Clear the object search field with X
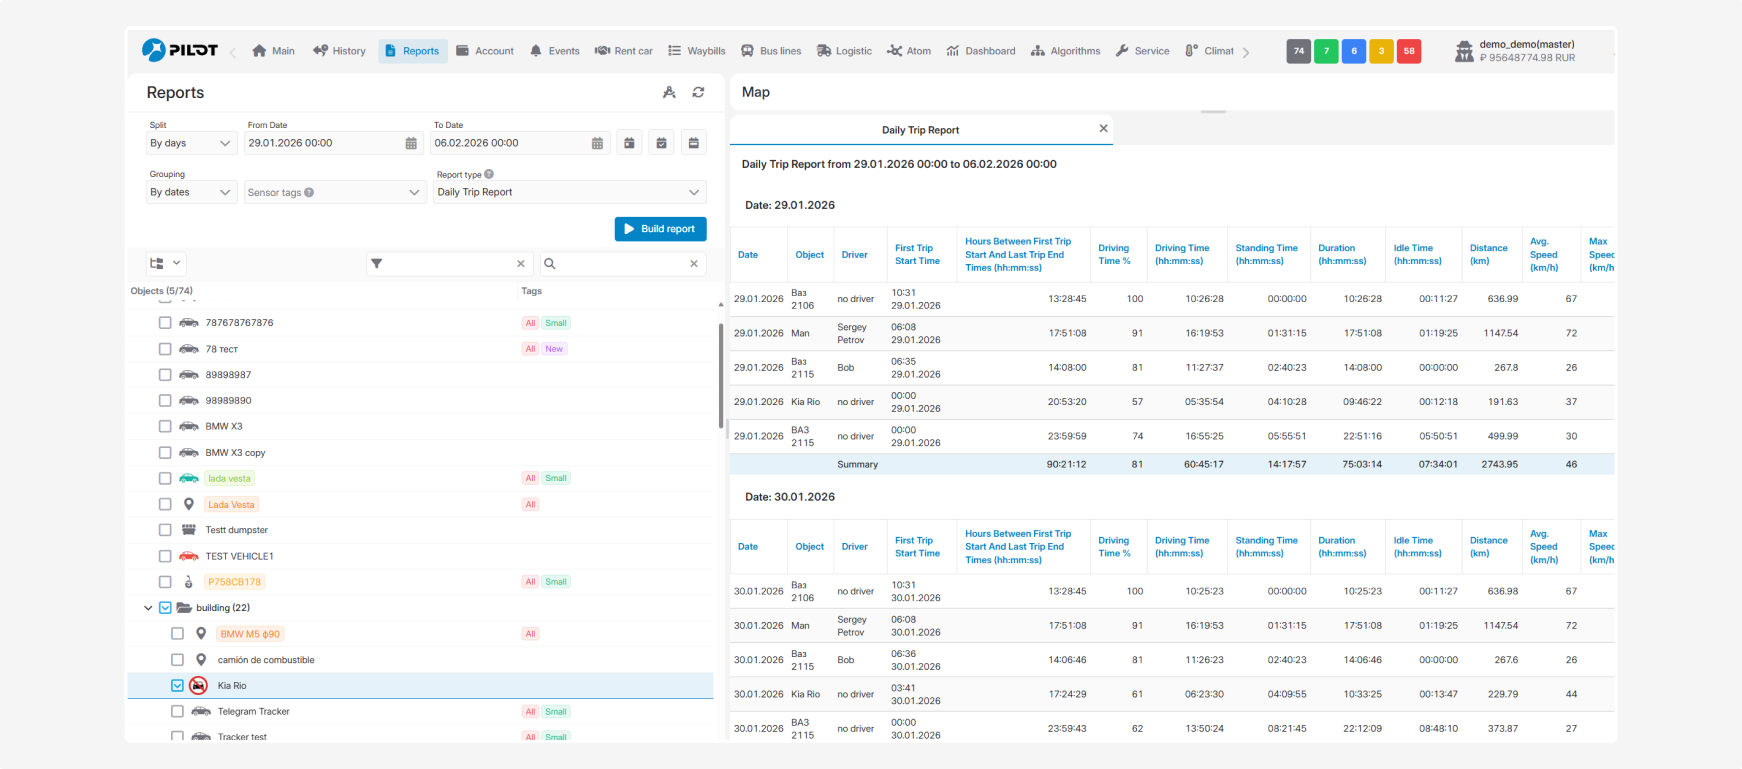 point(694,264)
